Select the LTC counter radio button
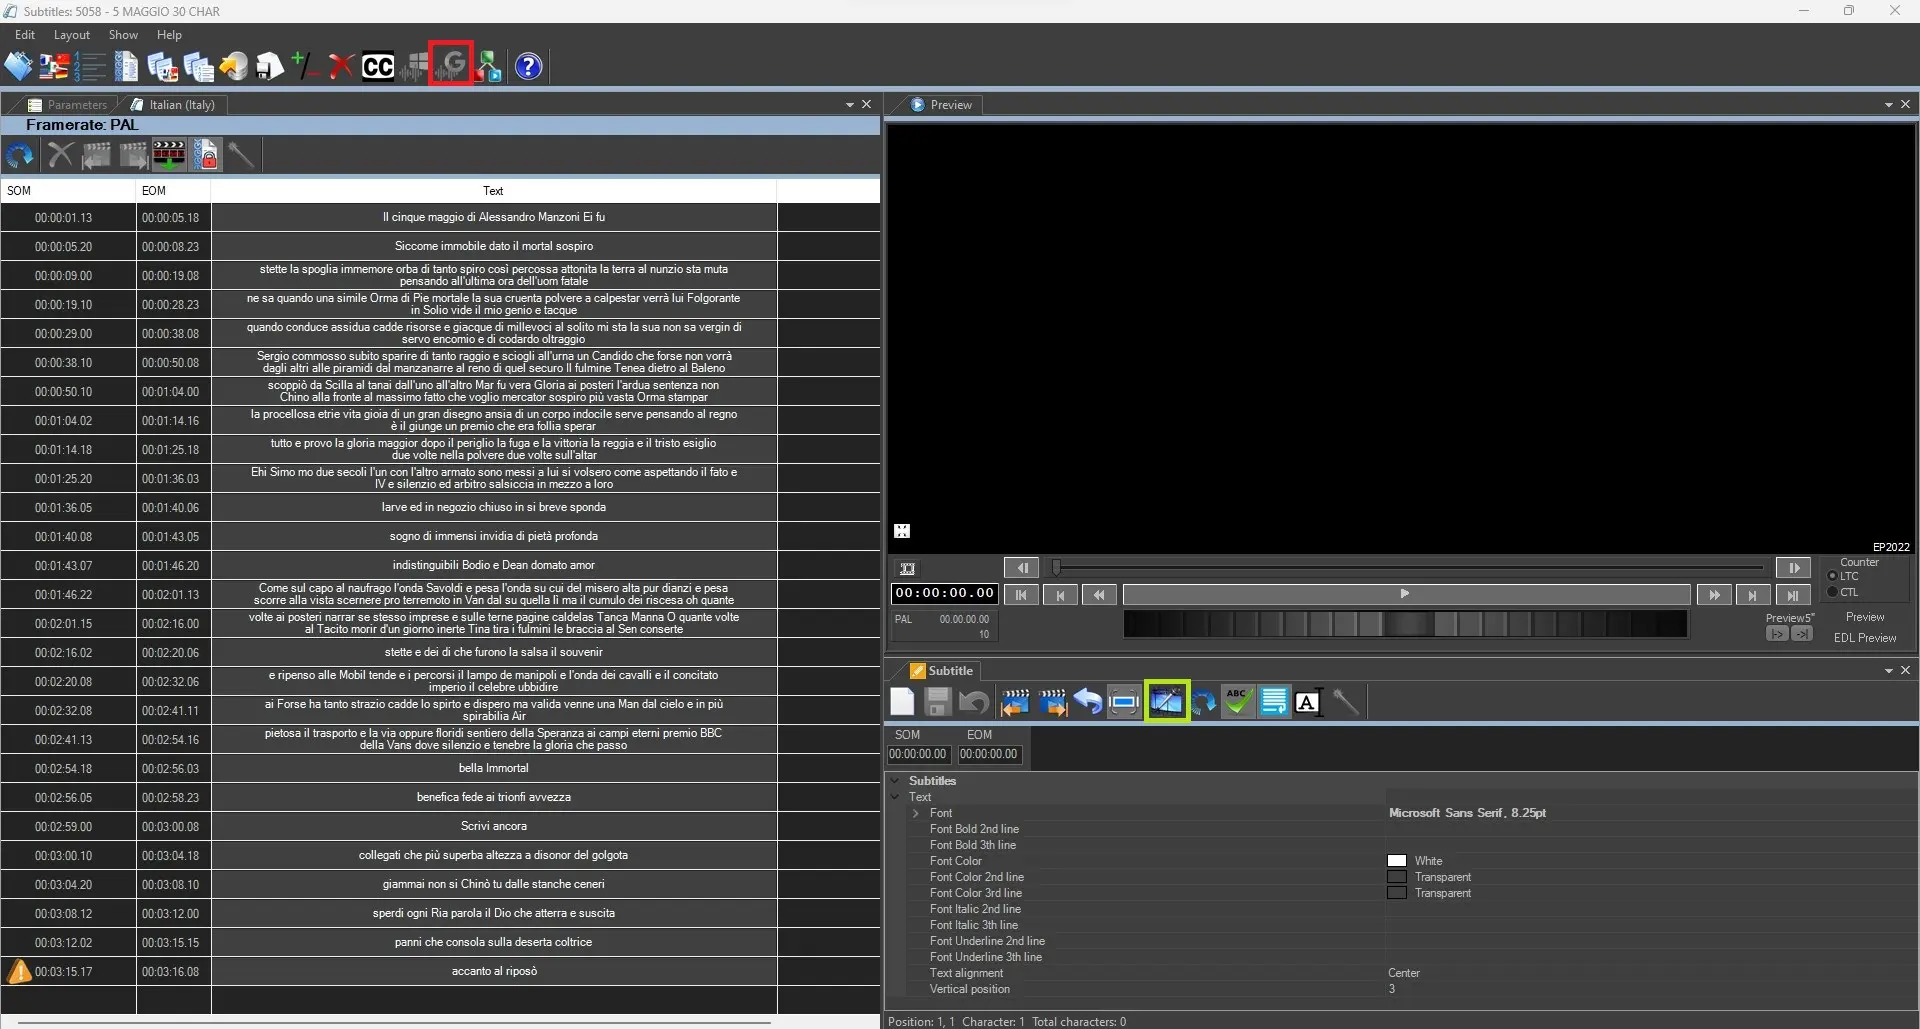 [x=1832, y=576]
